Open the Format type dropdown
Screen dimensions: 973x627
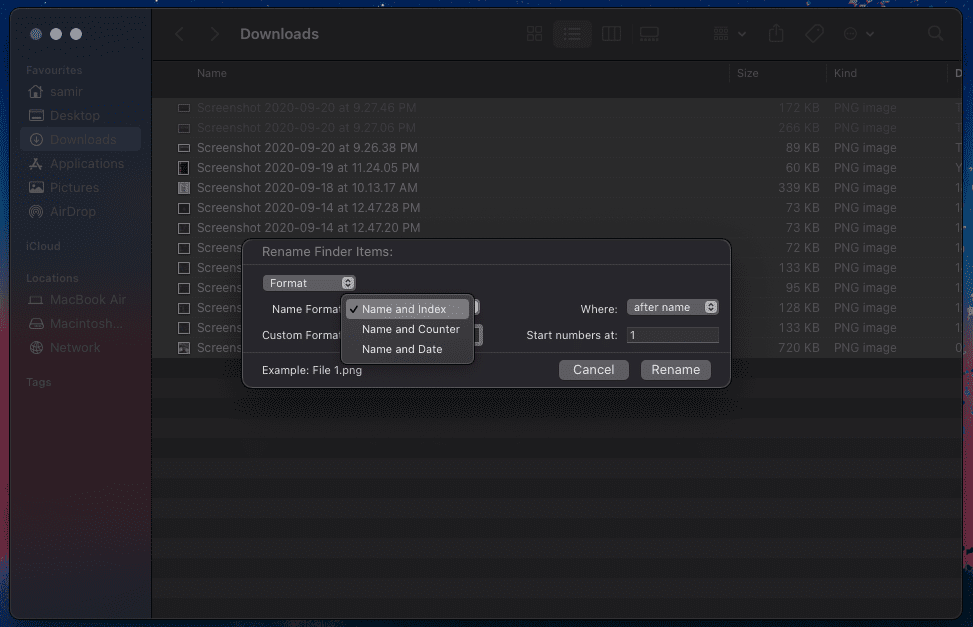pos(309,283)
